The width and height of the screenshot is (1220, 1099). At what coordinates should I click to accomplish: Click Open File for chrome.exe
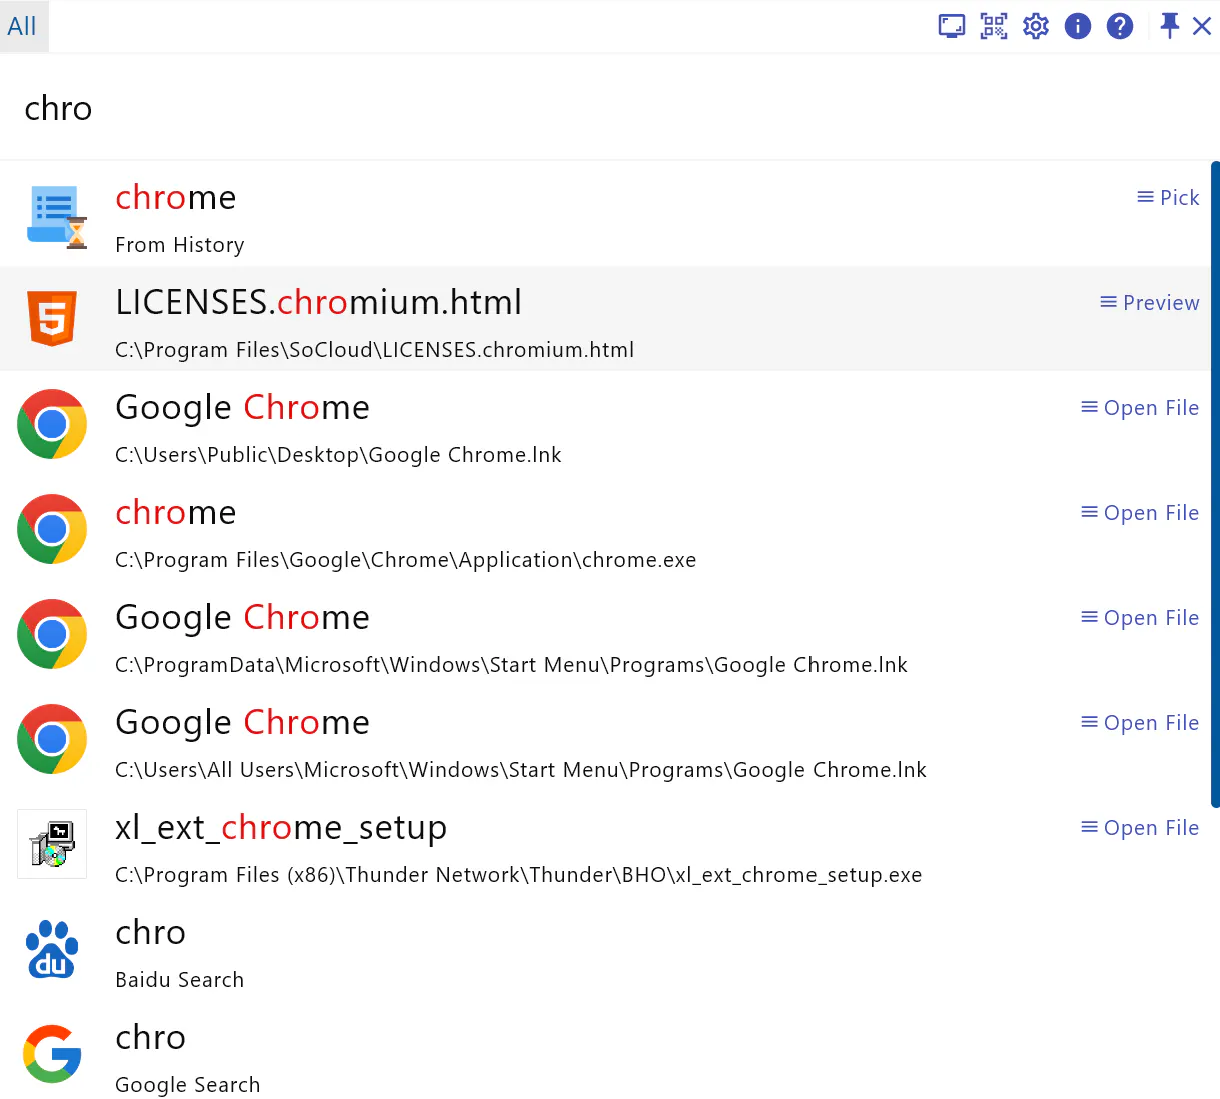[x=1140, y=513]
